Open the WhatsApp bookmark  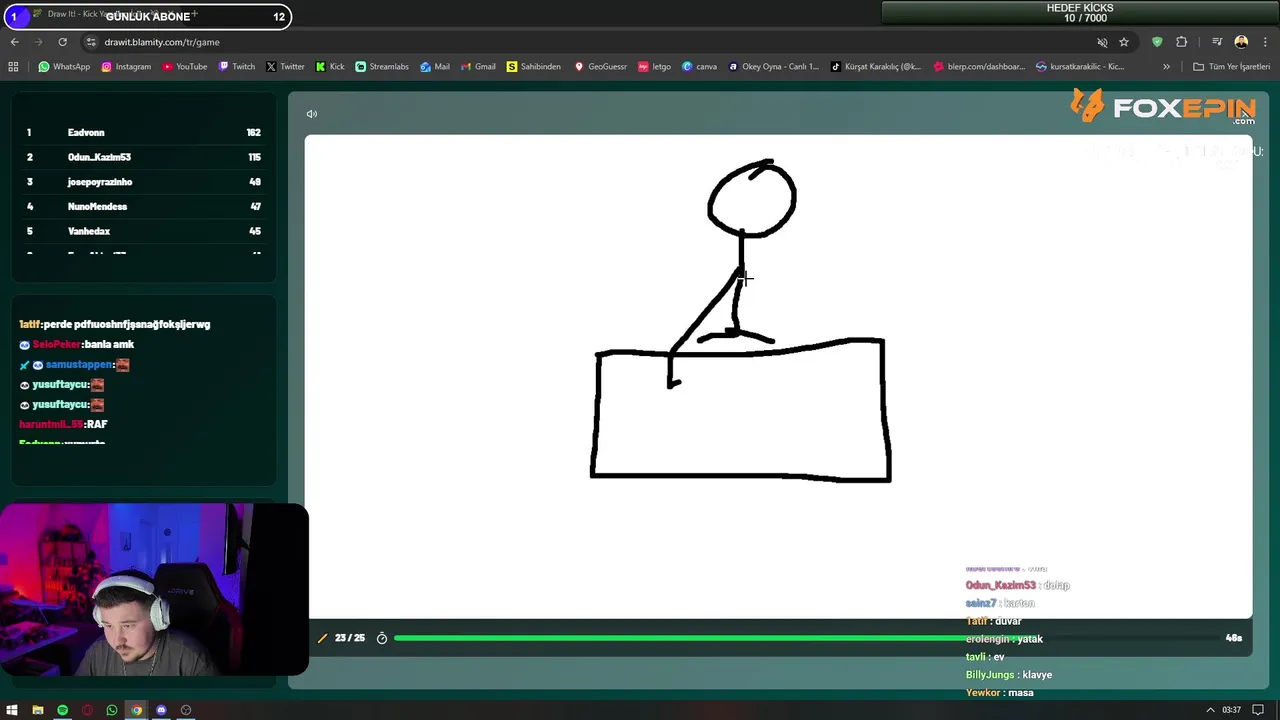coord(64,67)
